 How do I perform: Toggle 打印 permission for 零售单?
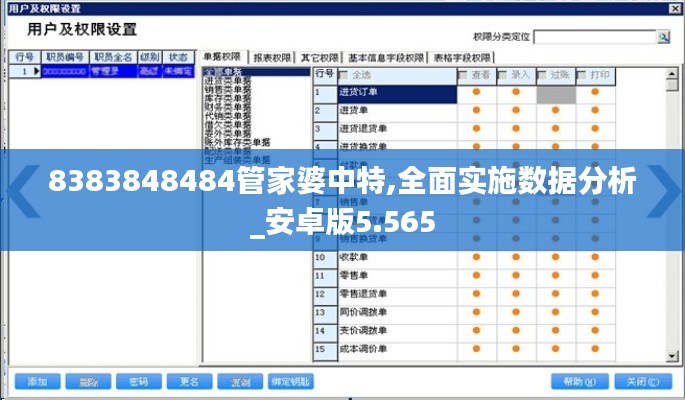595,276
